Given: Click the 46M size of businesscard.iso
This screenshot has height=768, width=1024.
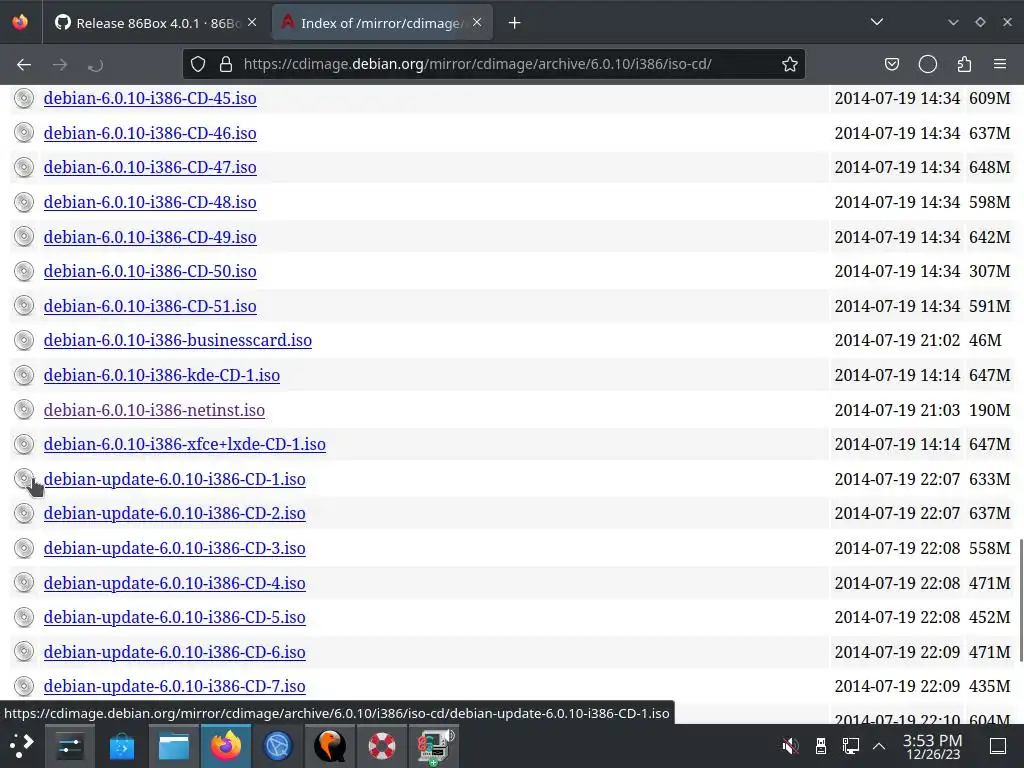Looking at the screenshot, I should [x=985, y=340].
